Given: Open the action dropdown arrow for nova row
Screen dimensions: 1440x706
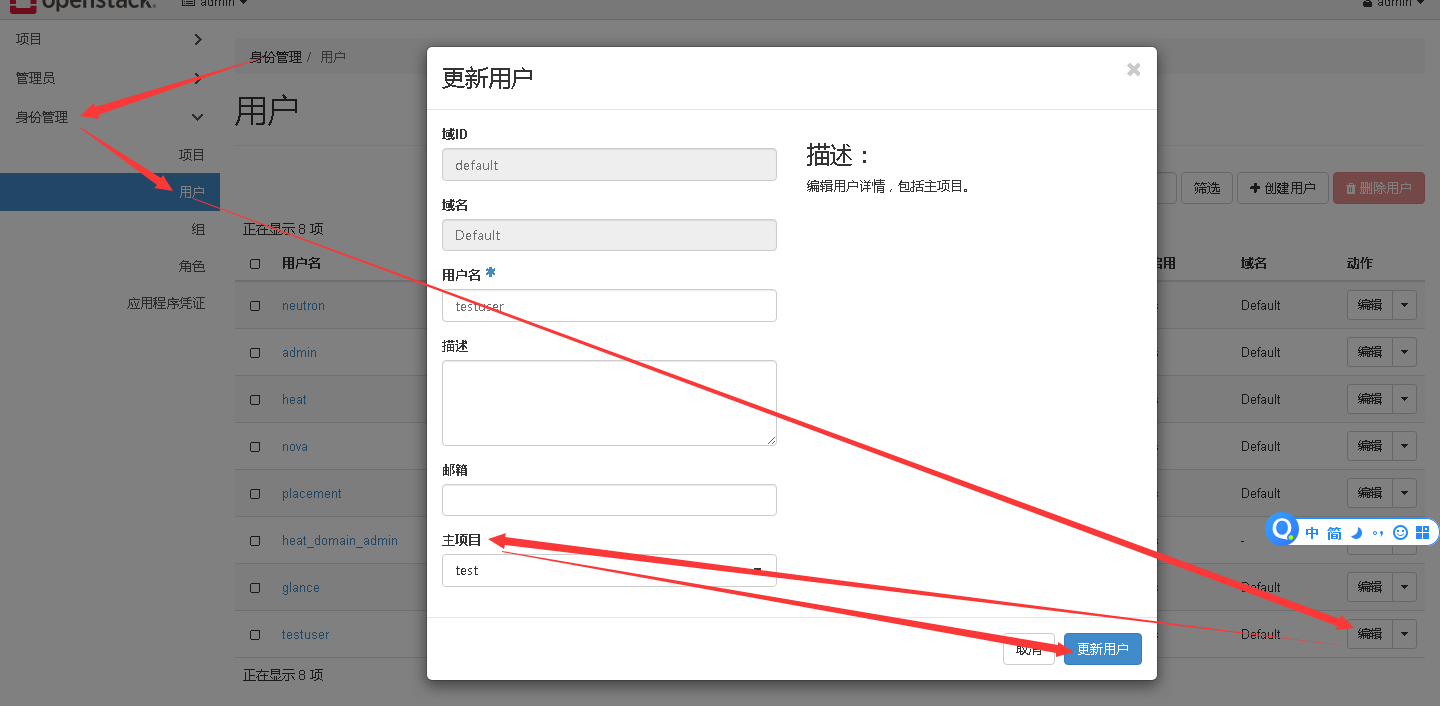Looking at the screenshot, I should [1405, 446].
